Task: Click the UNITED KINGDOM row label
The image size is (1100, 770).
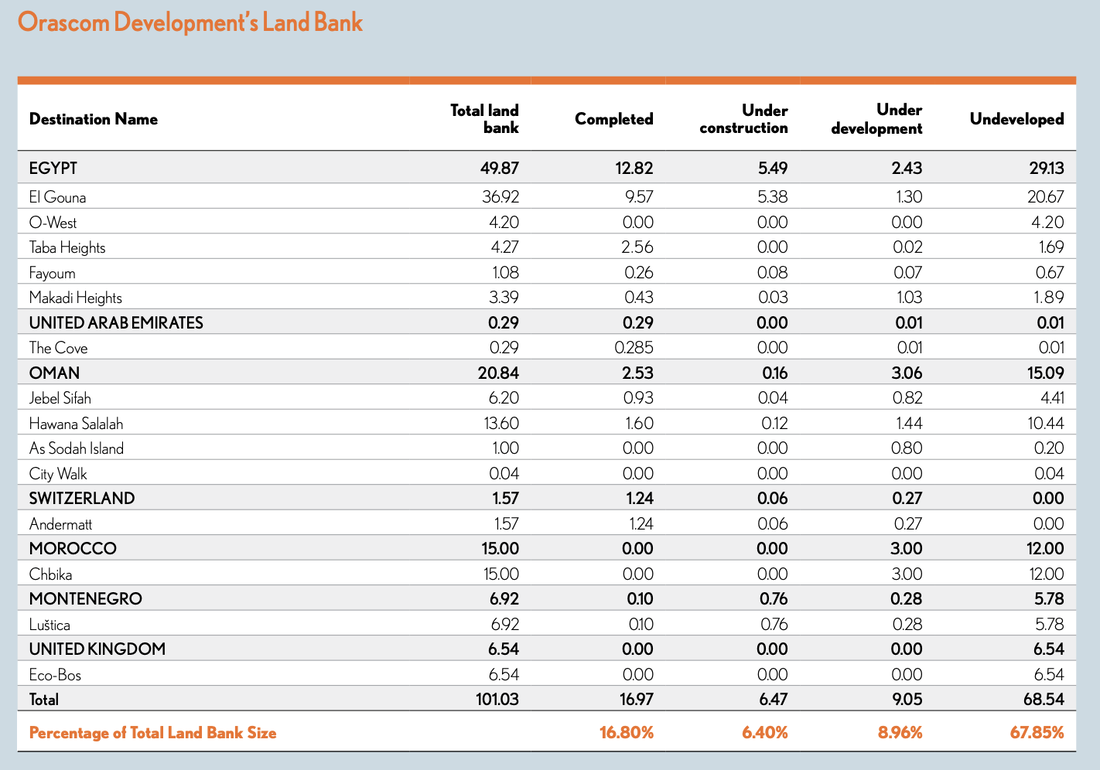Action: point(98,649)
